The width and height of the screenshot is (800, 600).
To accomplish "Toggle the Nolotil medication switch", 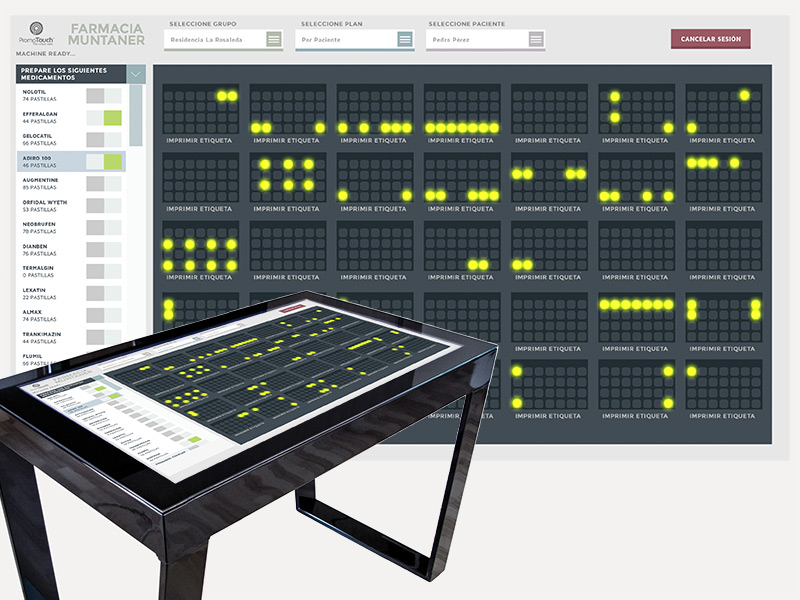I will coord(103,96).
